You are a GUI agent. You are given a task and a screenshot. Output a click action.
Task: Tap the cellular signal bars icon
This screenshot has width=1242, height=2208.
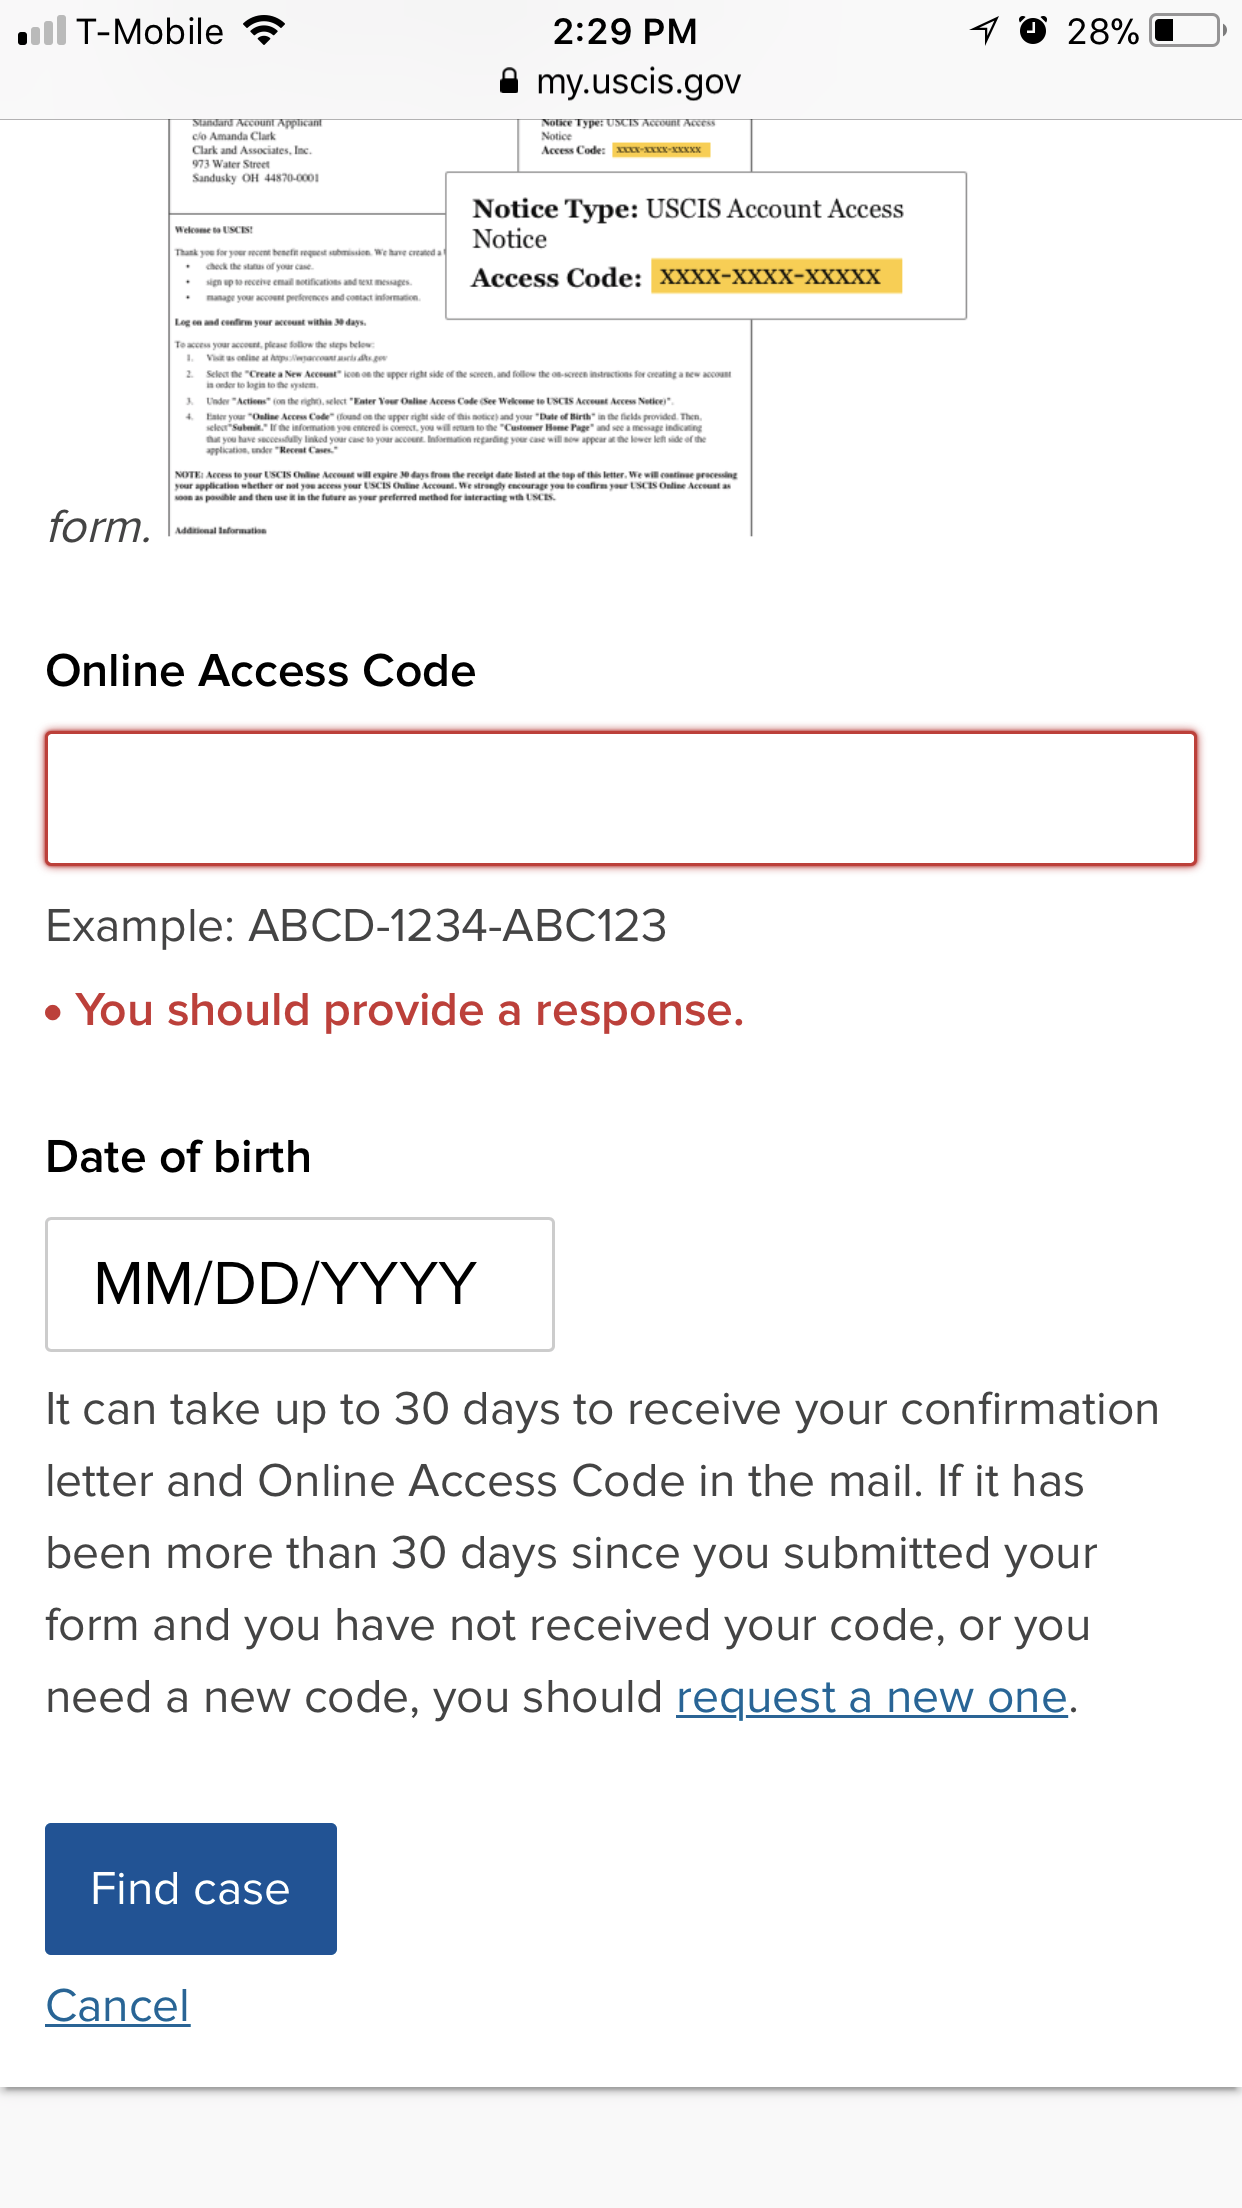(x=42, y=31)
